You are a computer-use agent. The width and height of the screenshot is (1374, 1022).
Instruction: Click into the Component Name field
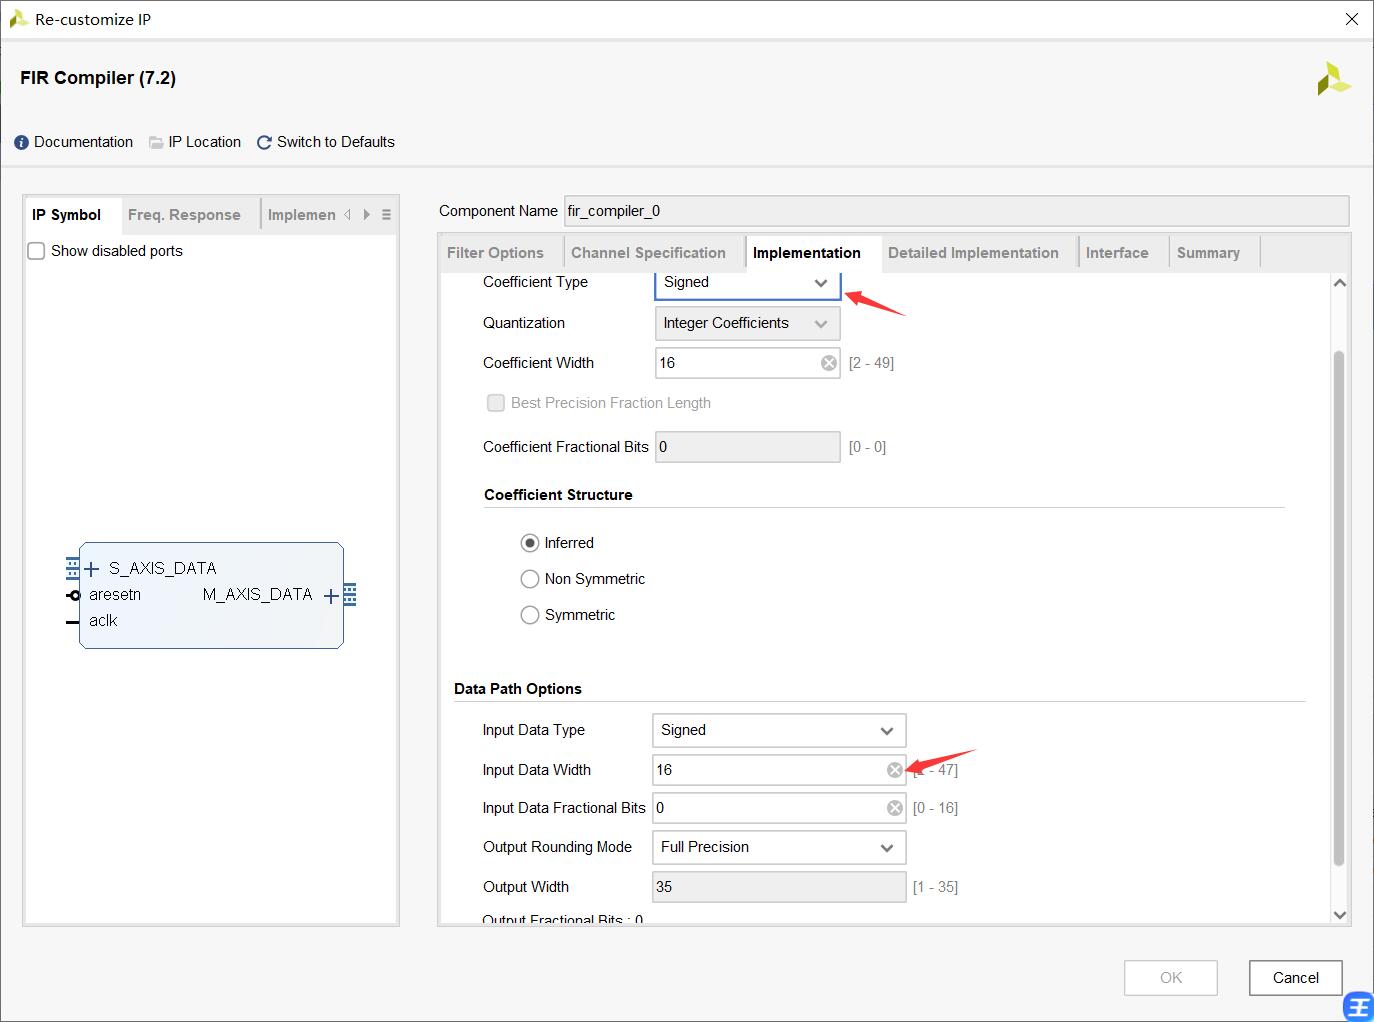tap(956, 211)
